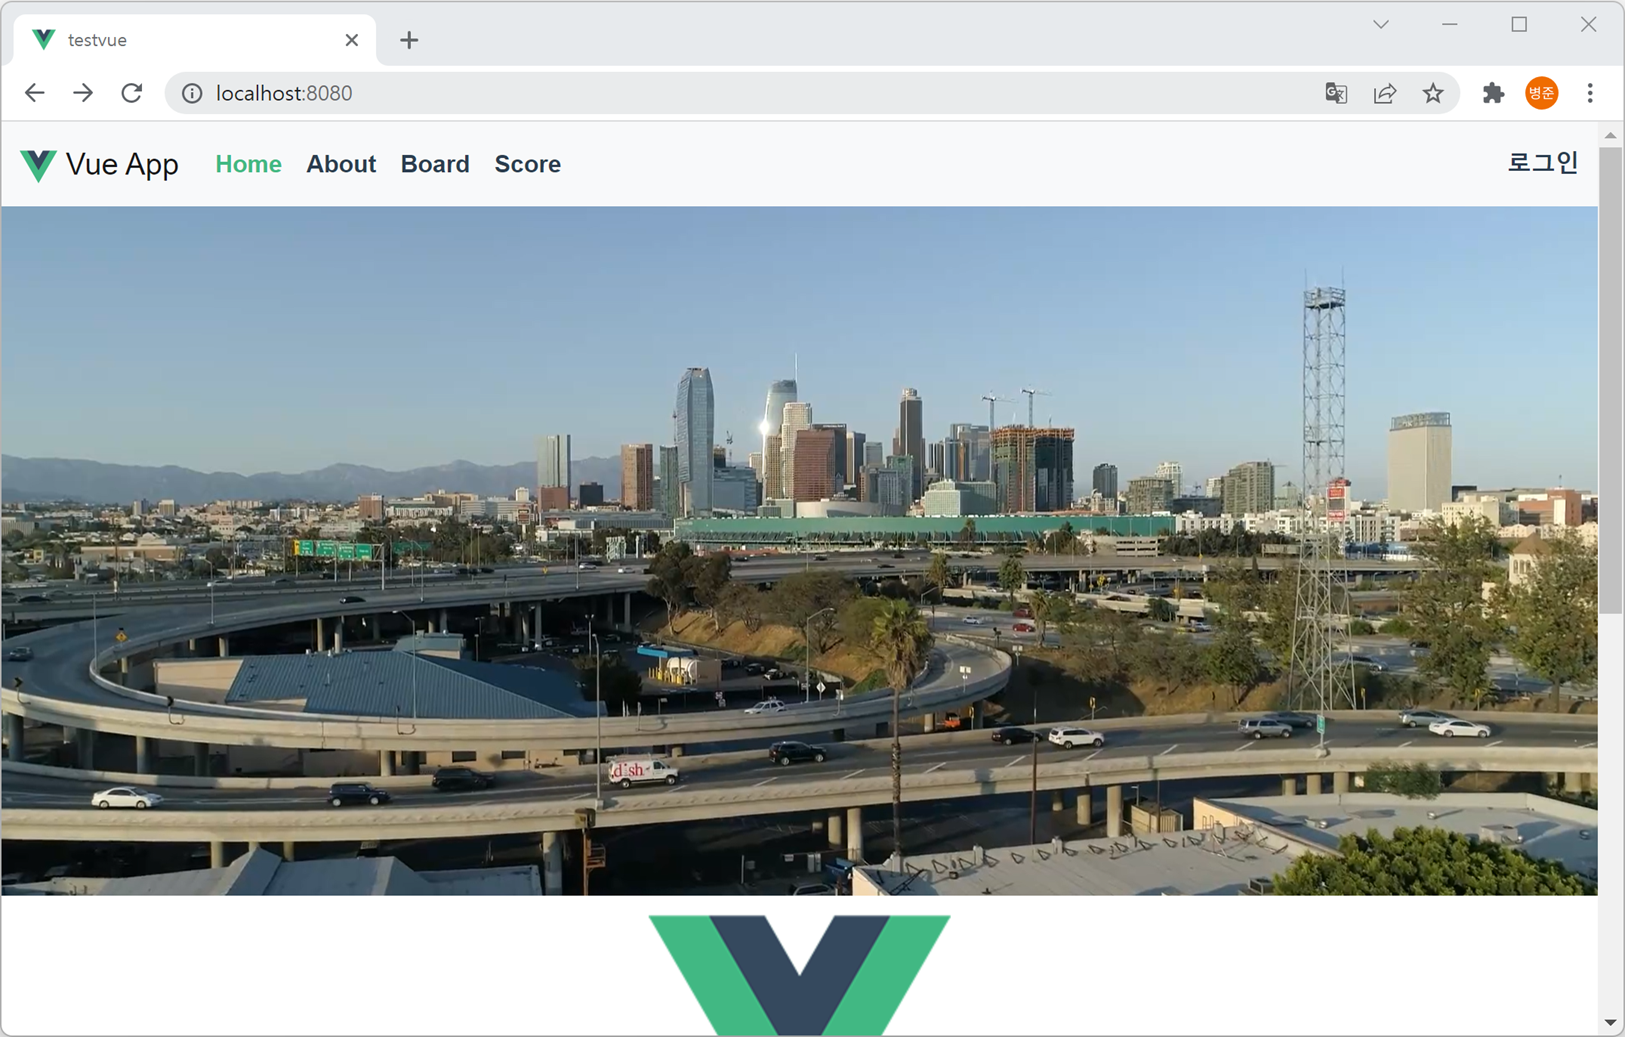Viewport: 1625px width, 1037px height.
Task: Reload the localhost page
Action: (132, 93)
